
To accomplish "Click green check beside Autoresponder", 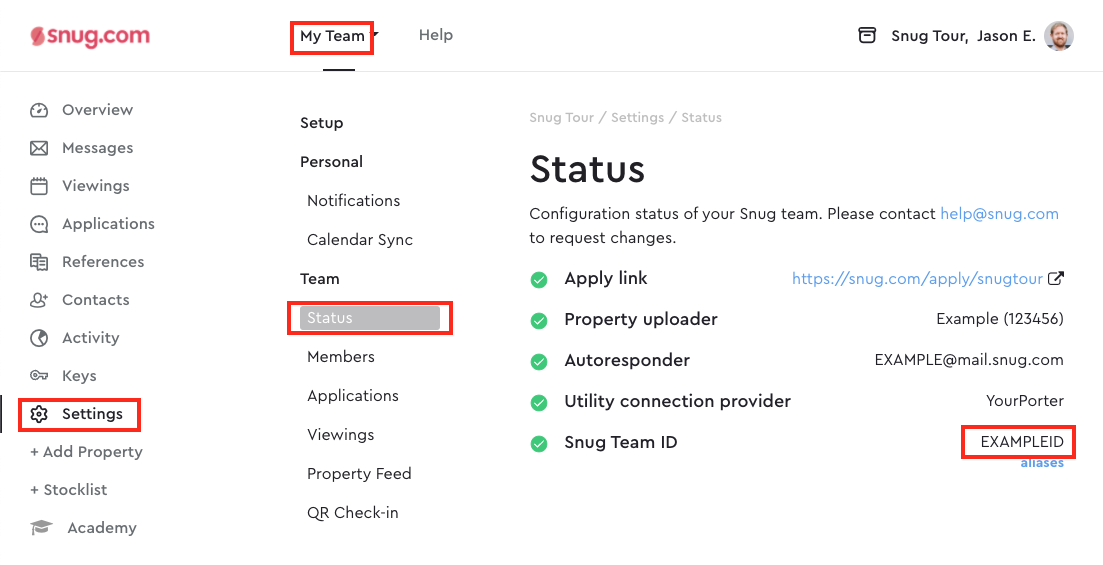I will (539, 362).
